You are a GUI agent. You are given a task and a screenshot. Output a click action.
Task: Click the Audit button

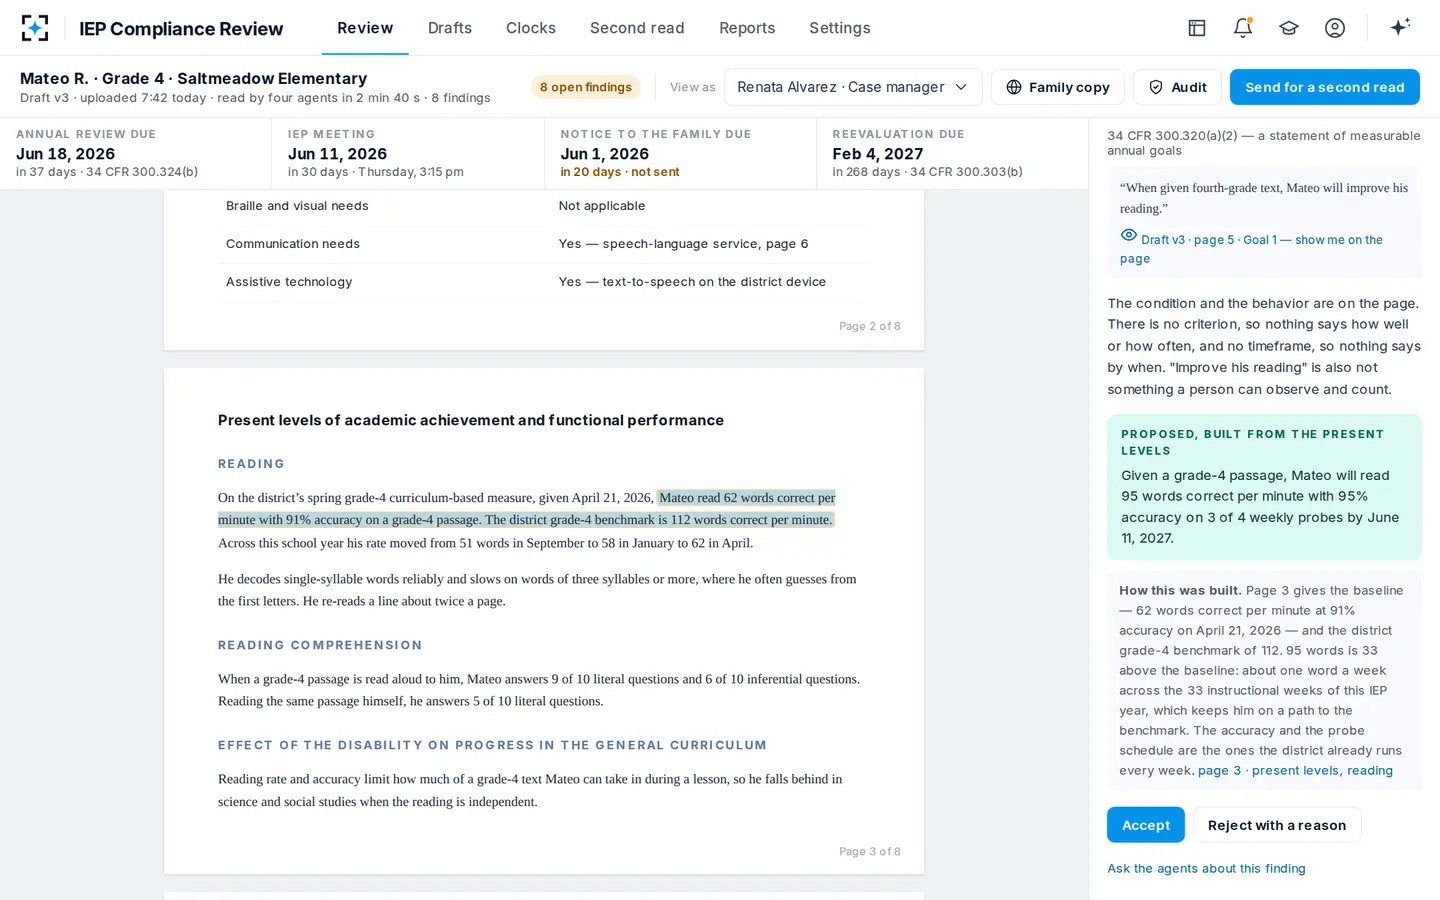pyautogui.click(x=1177, y=87)
